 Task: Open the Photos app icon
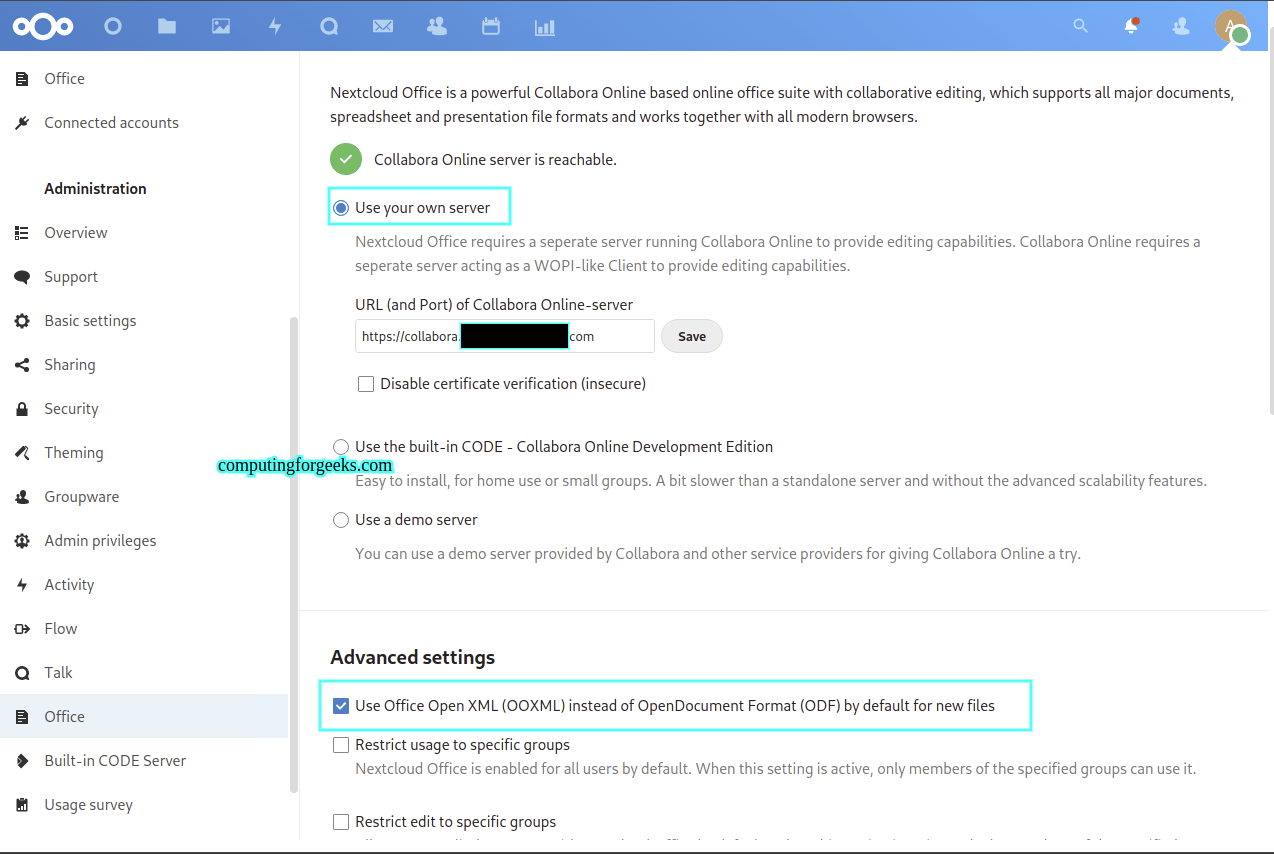pyautogui.click(x=220, y=26)
